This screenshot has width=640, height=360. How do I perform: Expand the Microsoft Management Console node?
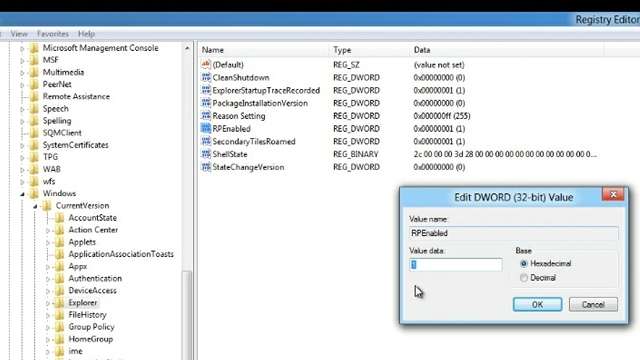click(x=22, y=49)
